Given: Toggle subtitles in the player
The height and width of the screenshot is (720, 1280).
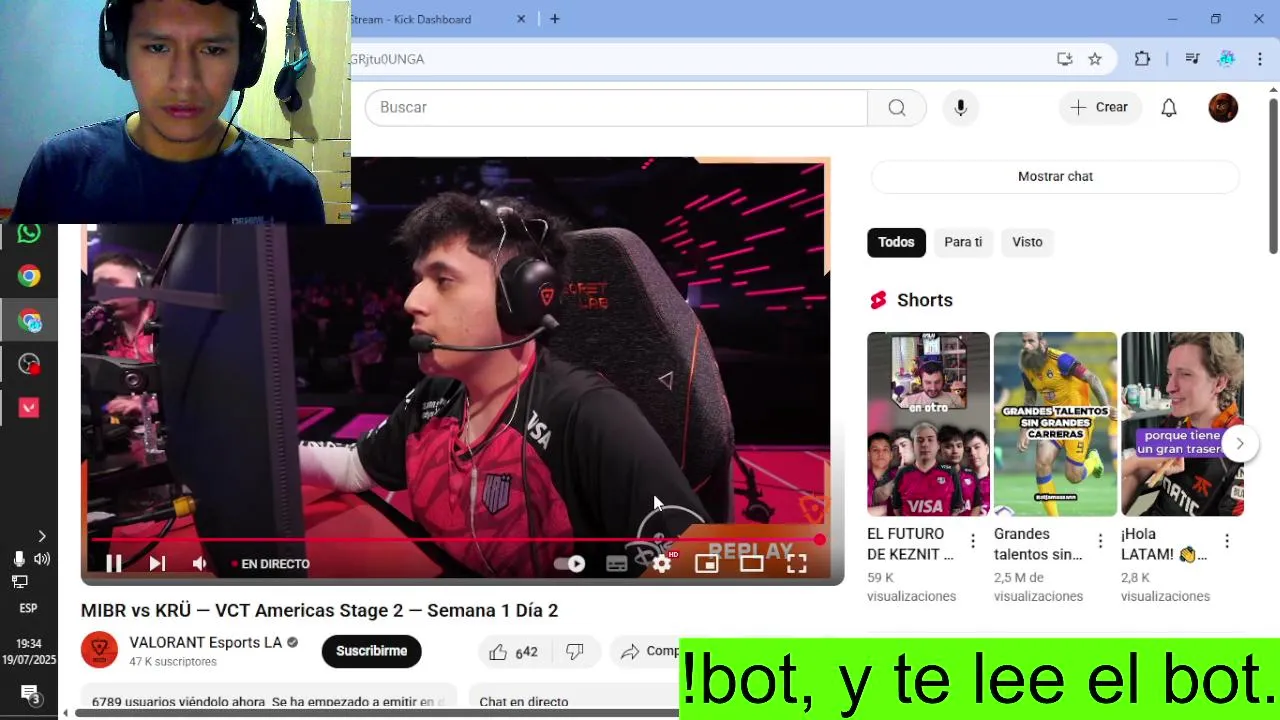Looking at the screenshot, I should (617, 564).
